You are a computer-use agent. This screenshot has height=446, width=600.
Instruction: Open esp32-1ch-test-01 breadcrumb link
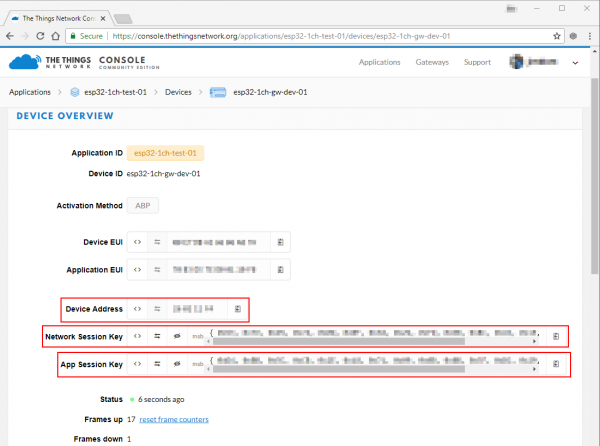(116, 92)
